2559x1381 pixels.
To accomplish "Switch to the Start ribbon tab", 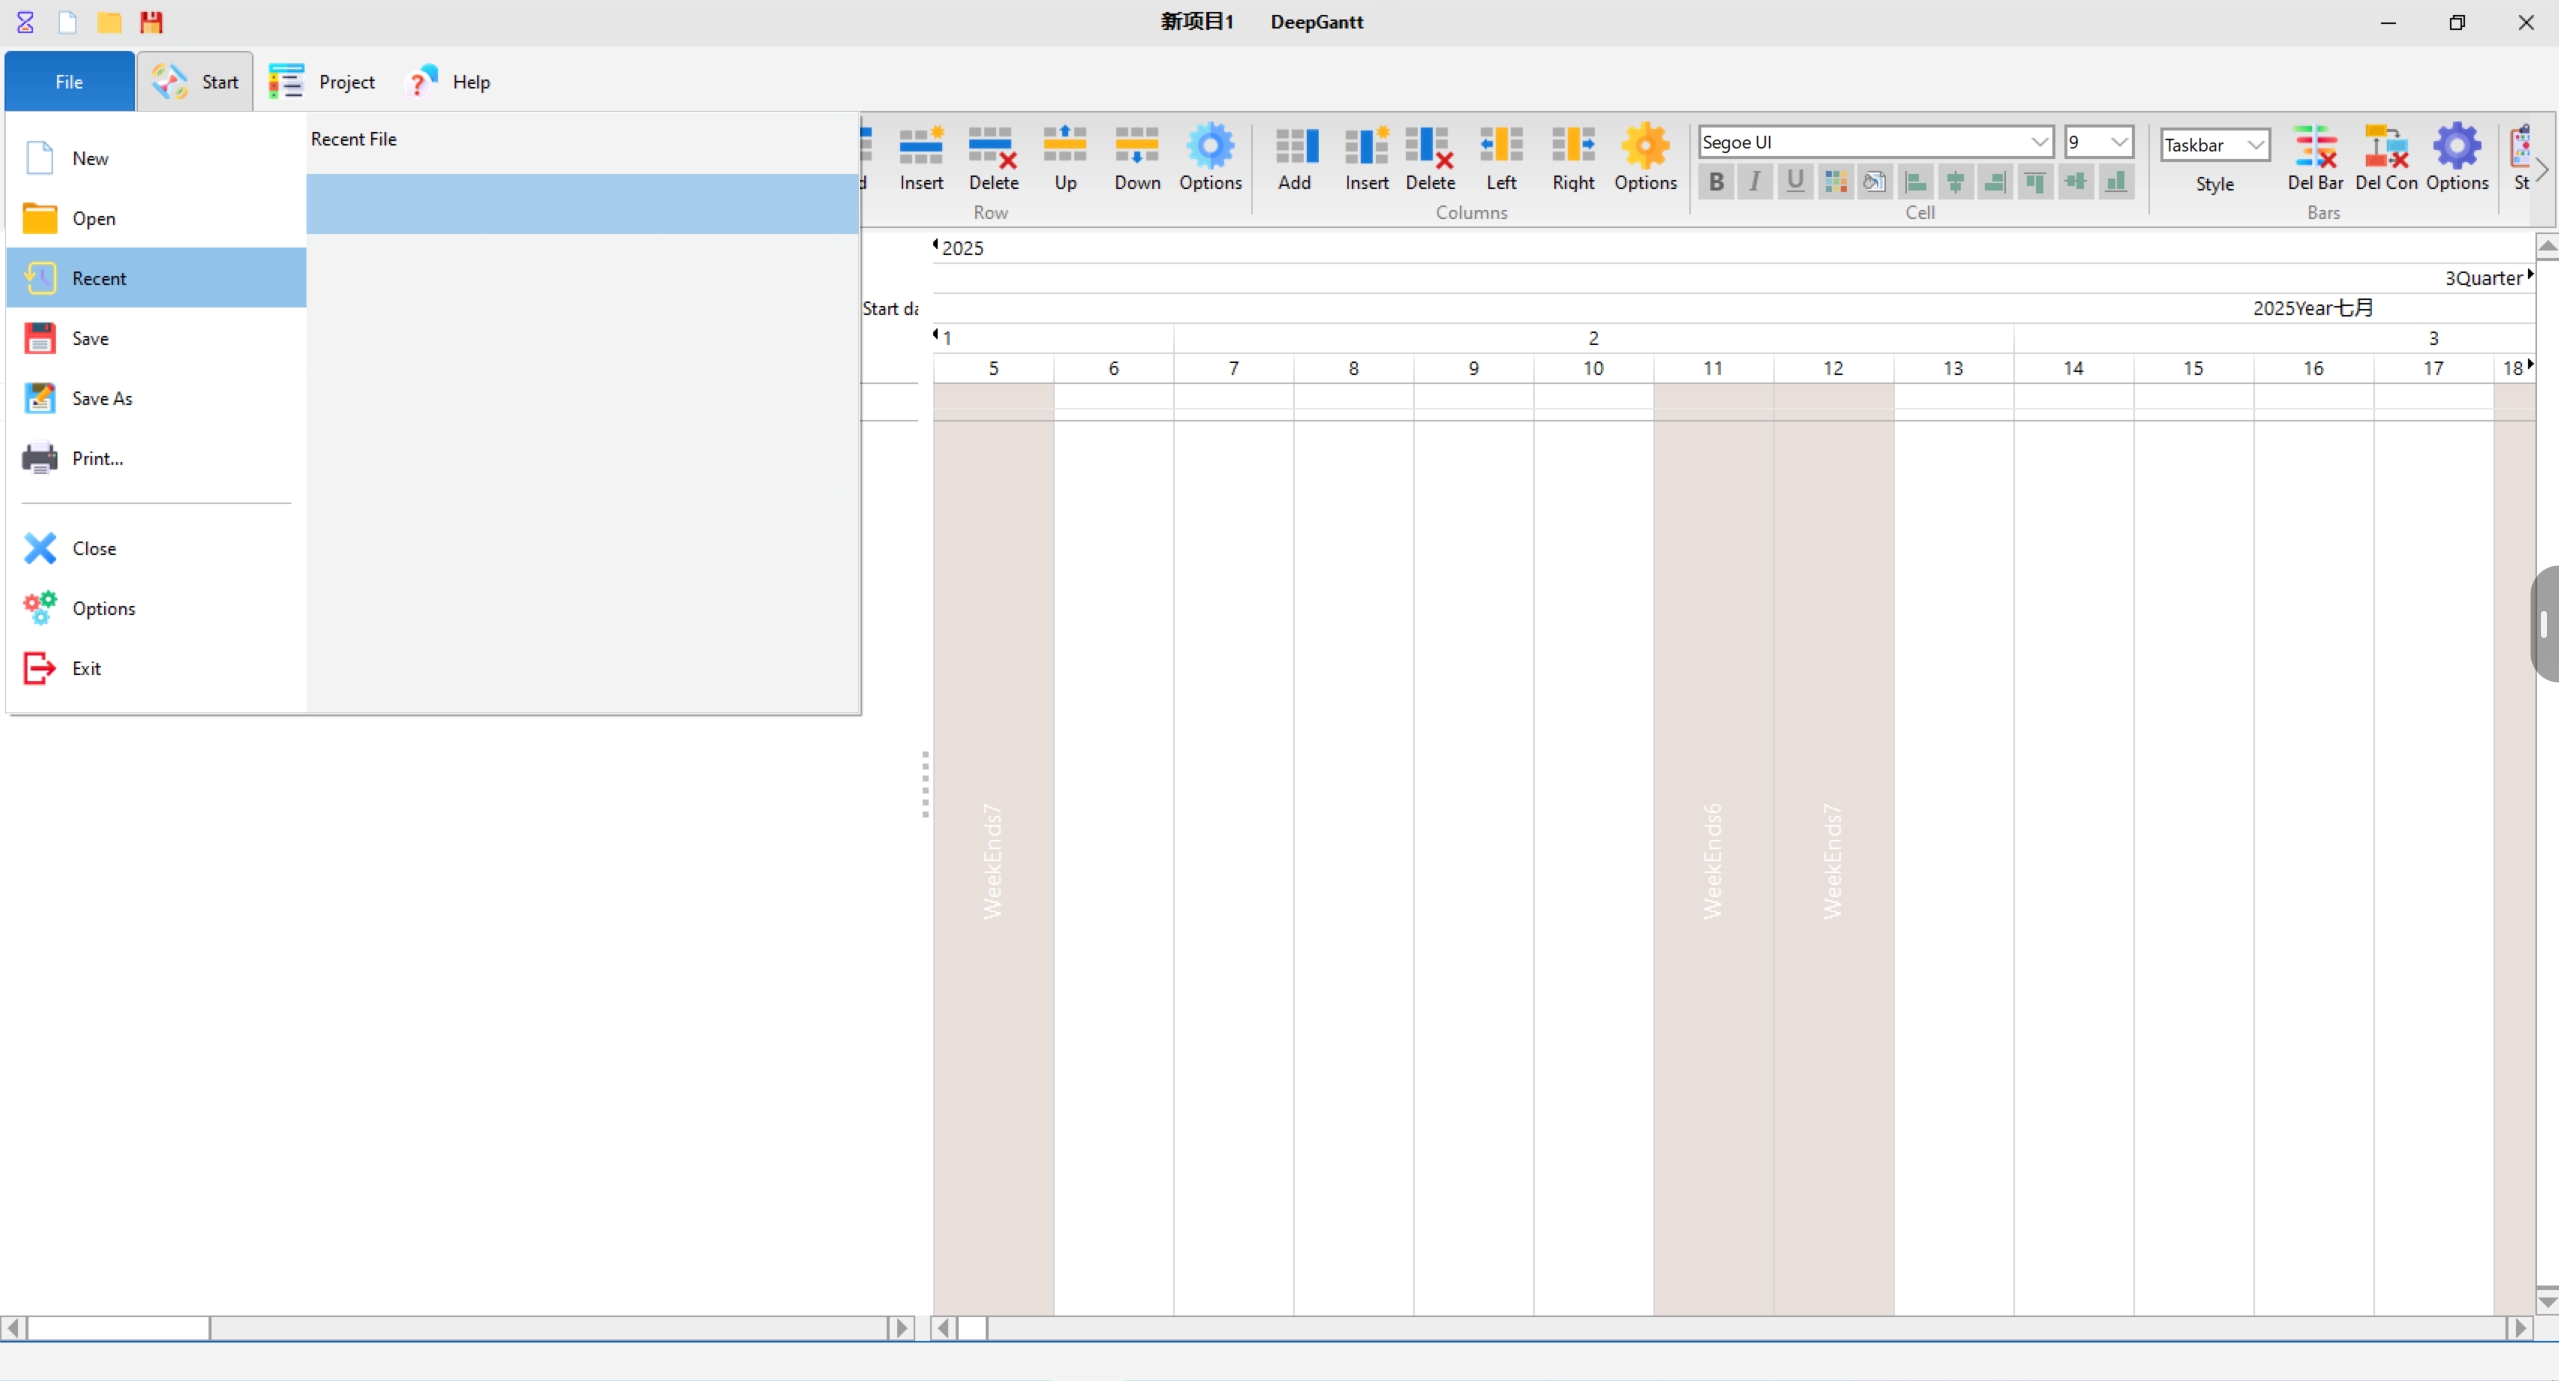I will (196, 82).
